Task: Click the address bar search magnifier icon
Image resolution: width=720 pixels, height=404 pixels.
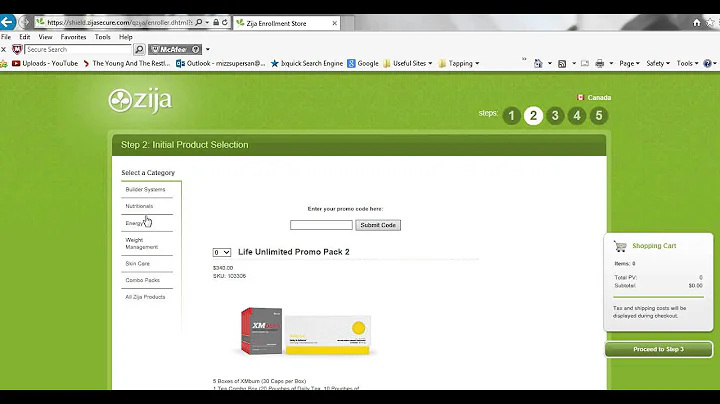Action: coord(198,22)
